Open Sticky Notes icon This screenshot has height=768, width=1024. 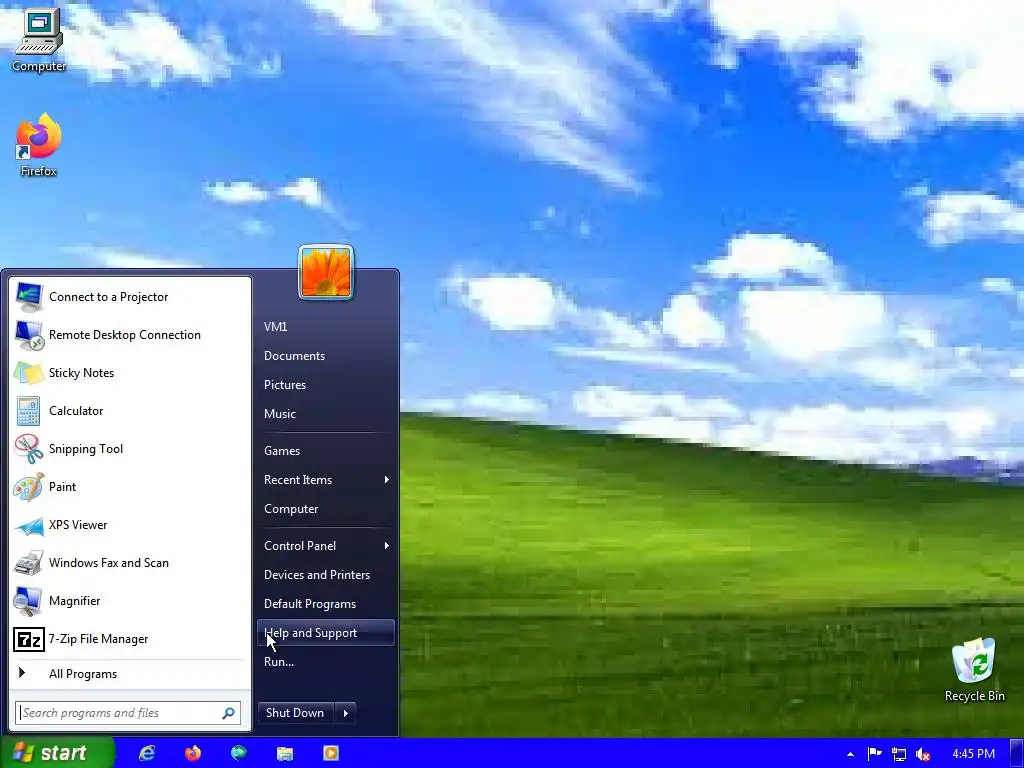[29, 373]
